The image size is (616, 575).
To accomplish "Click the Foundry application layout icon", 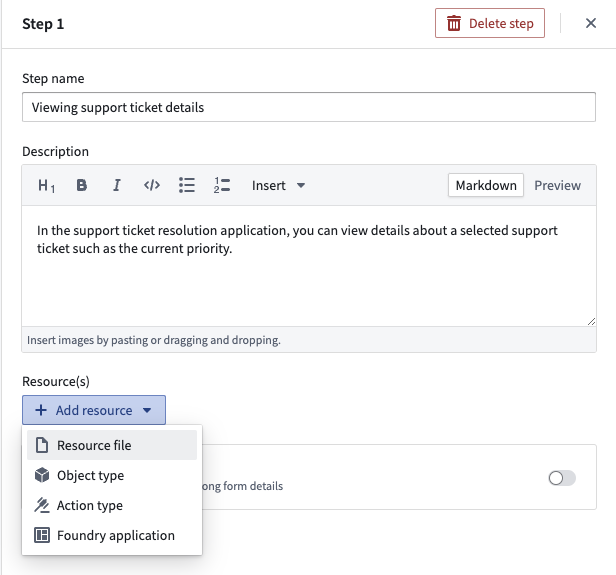I will point(42,535).
